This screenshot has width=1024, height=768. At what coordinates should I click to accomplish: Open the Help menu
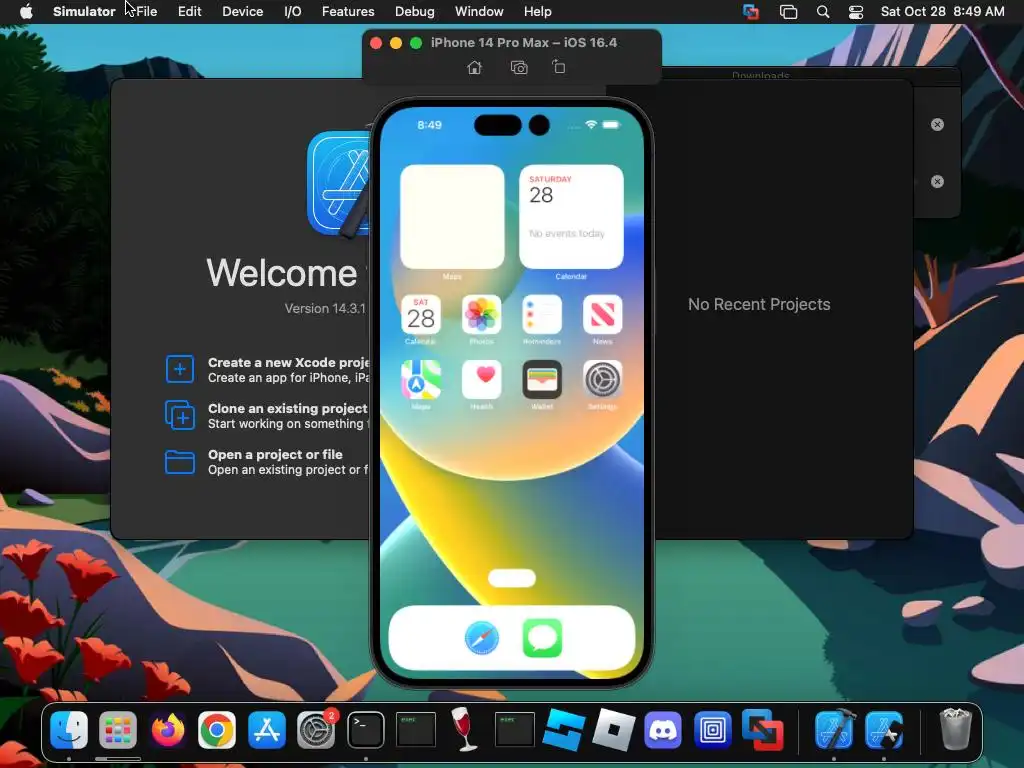pyautogui.click(x=537, y=12)
